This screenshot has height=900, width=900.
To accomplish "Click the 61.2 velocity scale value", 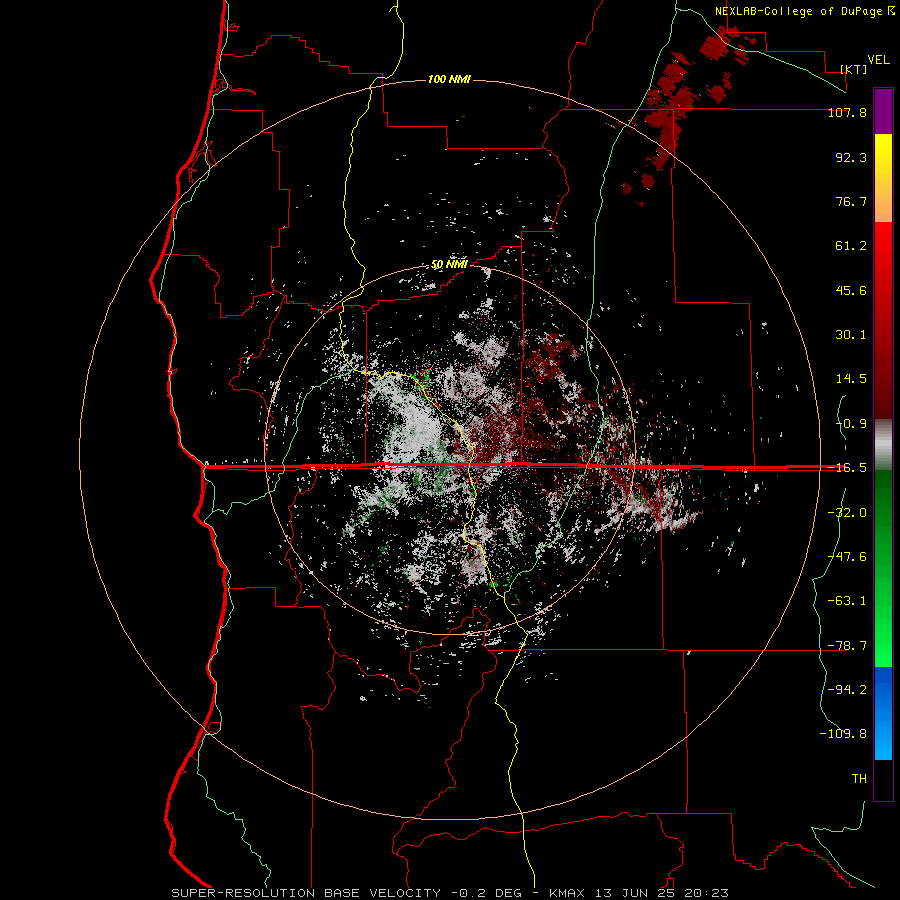I will 851,246.
